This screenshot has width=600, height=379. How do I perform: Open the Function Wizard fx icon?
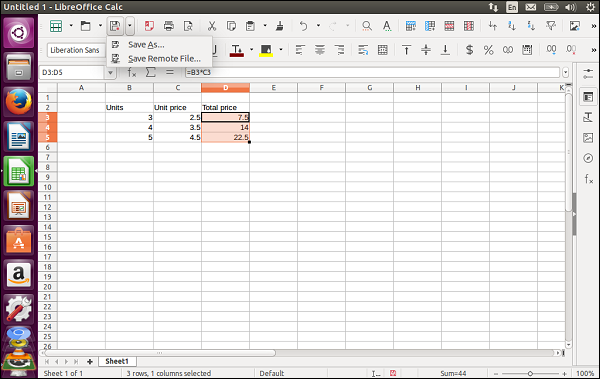pyautogui.click(x=132, y=72)
